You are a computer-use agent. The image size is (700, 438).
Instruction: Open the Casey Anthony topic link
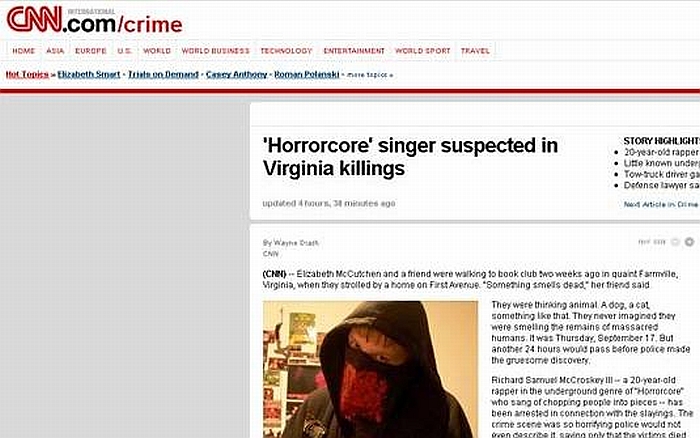tap(237, 75)
